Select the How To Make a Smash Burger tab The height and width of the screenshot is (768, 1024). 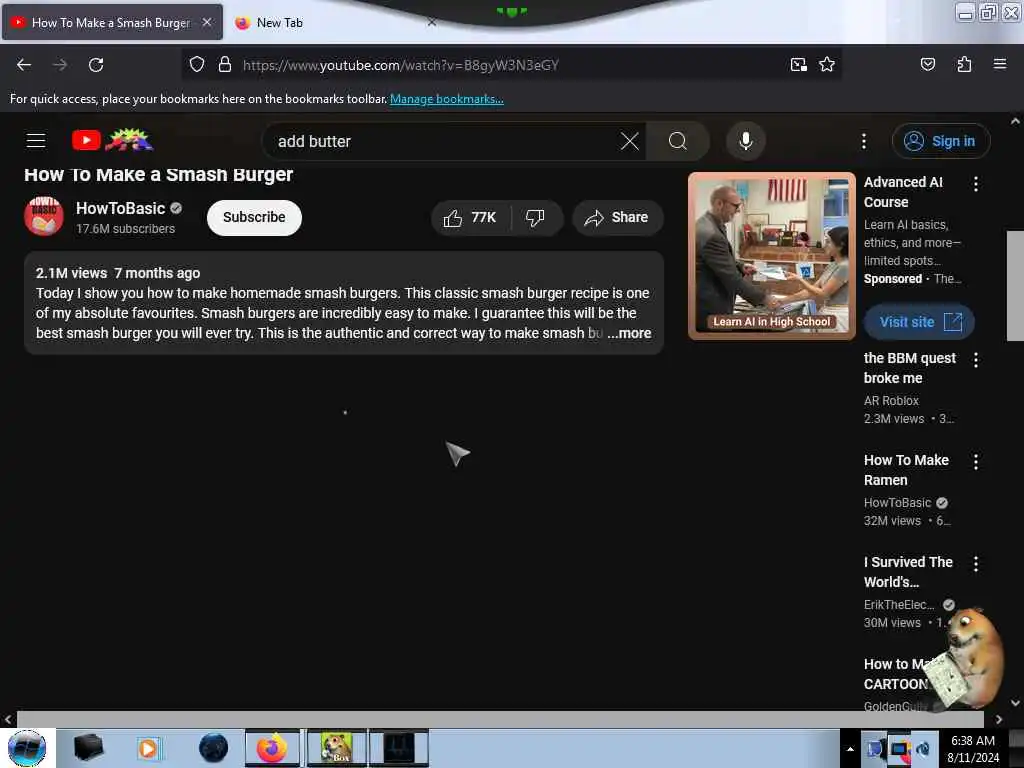[x=110, y=23]
